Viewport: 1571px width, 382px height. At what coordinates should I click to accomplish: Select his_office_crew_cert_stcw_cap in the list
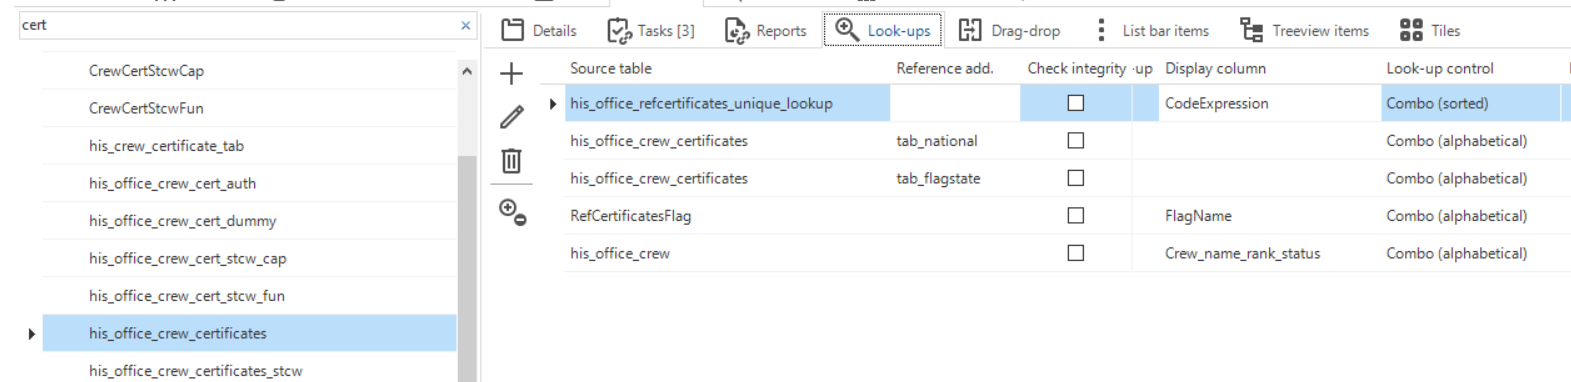249,258
